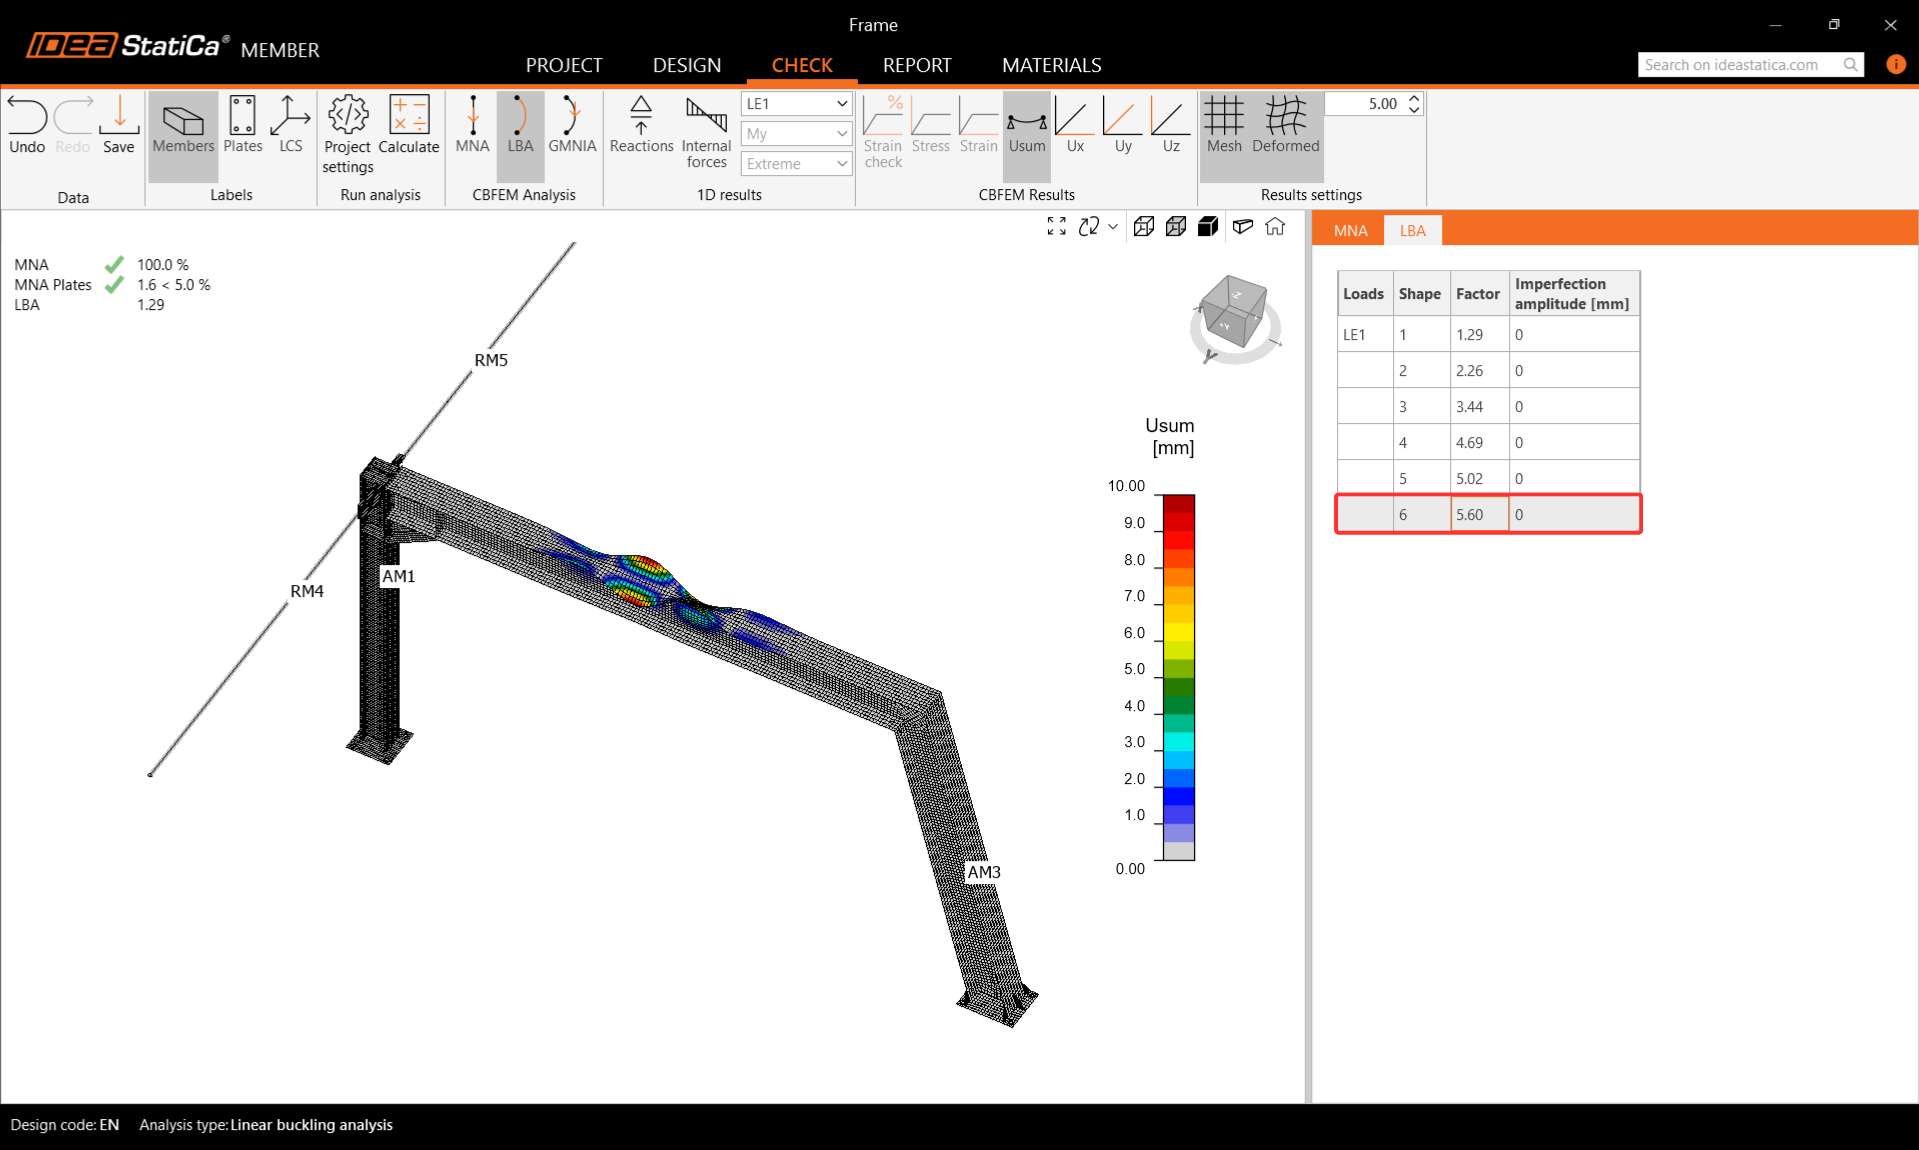
Task: Click the search box on ideastatica.com
Action: [x=1741, y=65]
